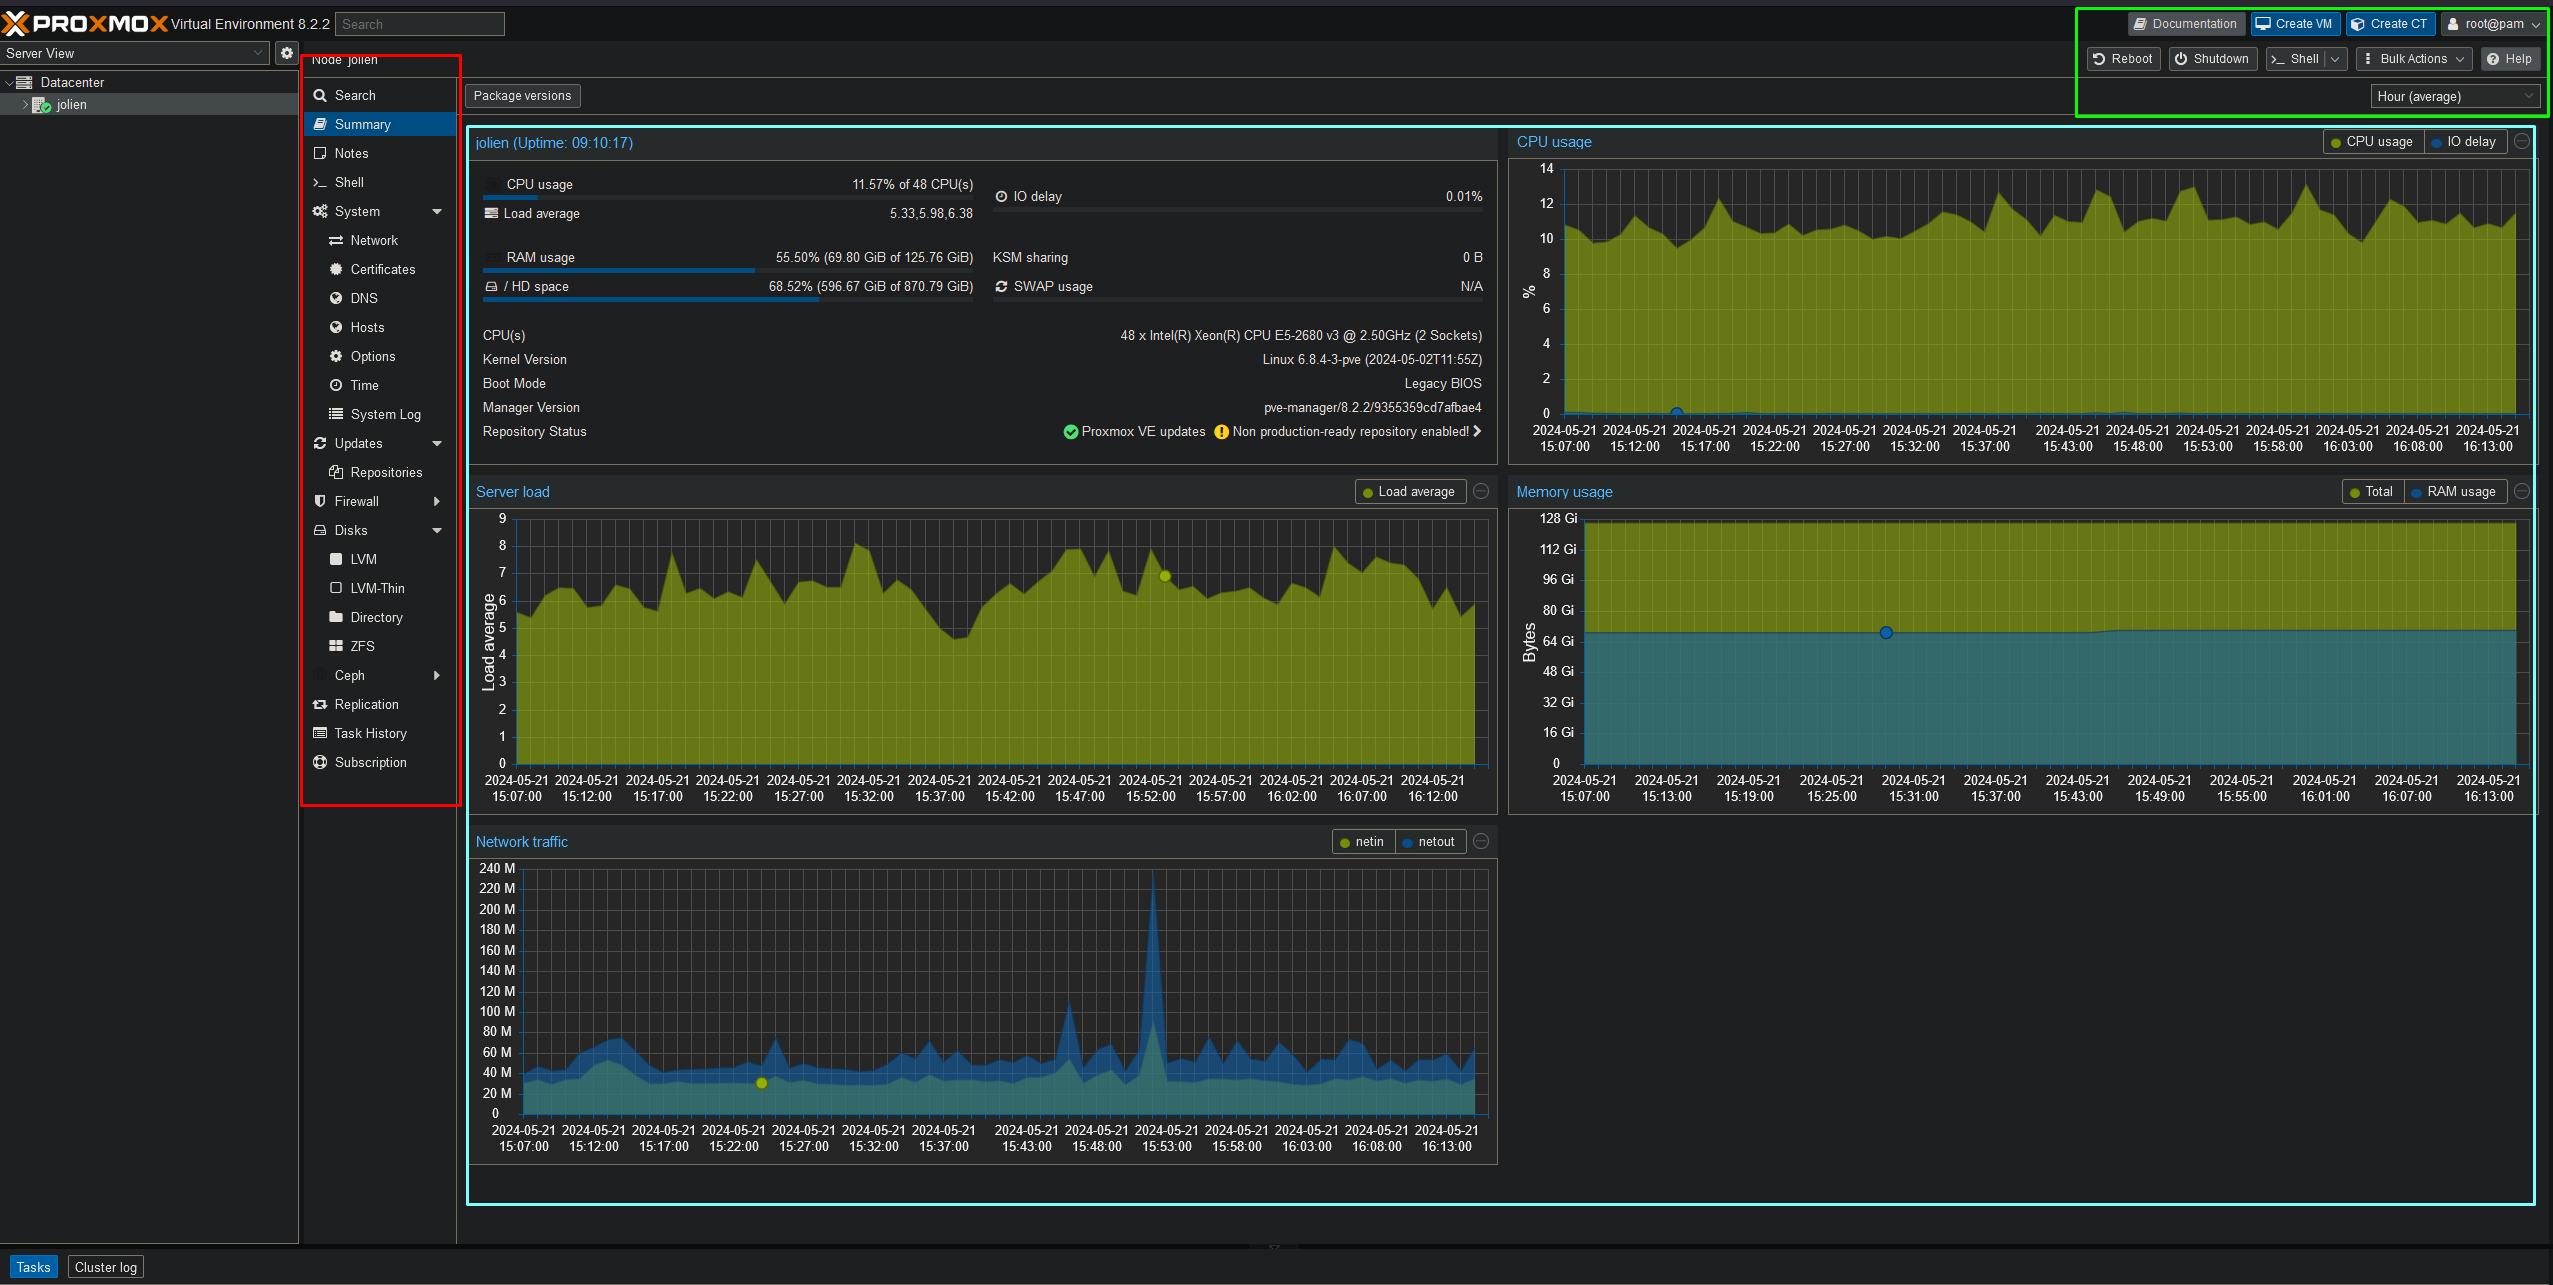
Task: Open the Repositories page
Action: [x=380, y=472]
